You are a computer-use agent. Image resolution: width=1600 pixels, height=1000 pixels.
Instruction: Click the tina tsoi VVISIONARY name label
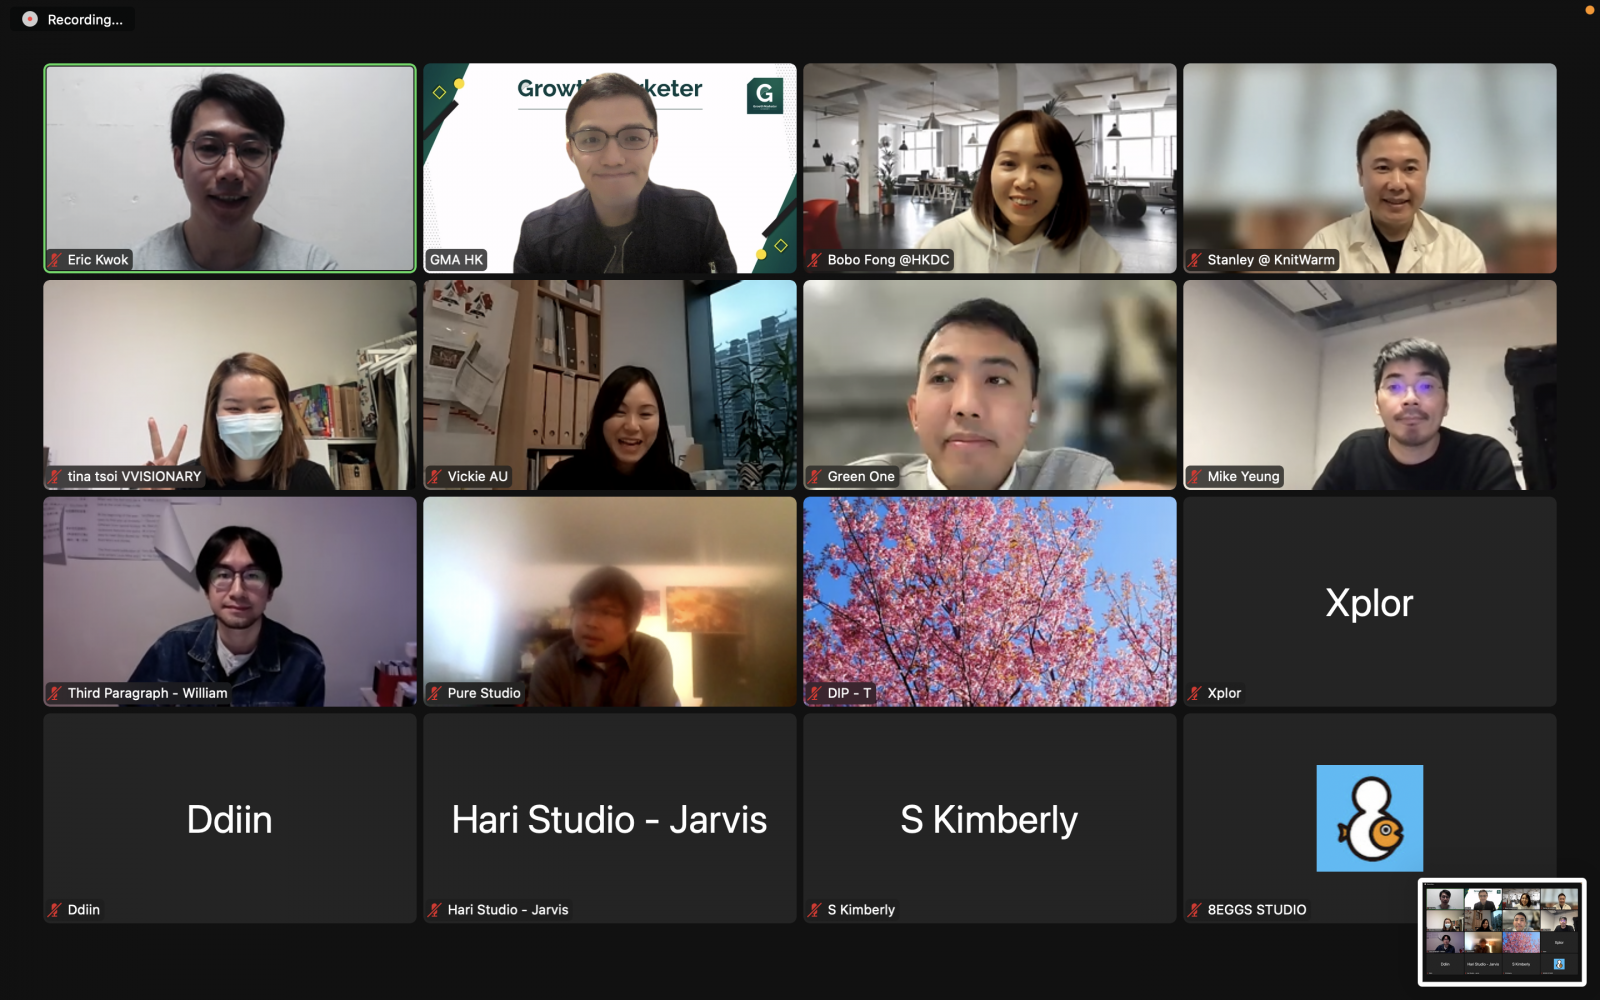pyautogui.click(x=134, y=477)
